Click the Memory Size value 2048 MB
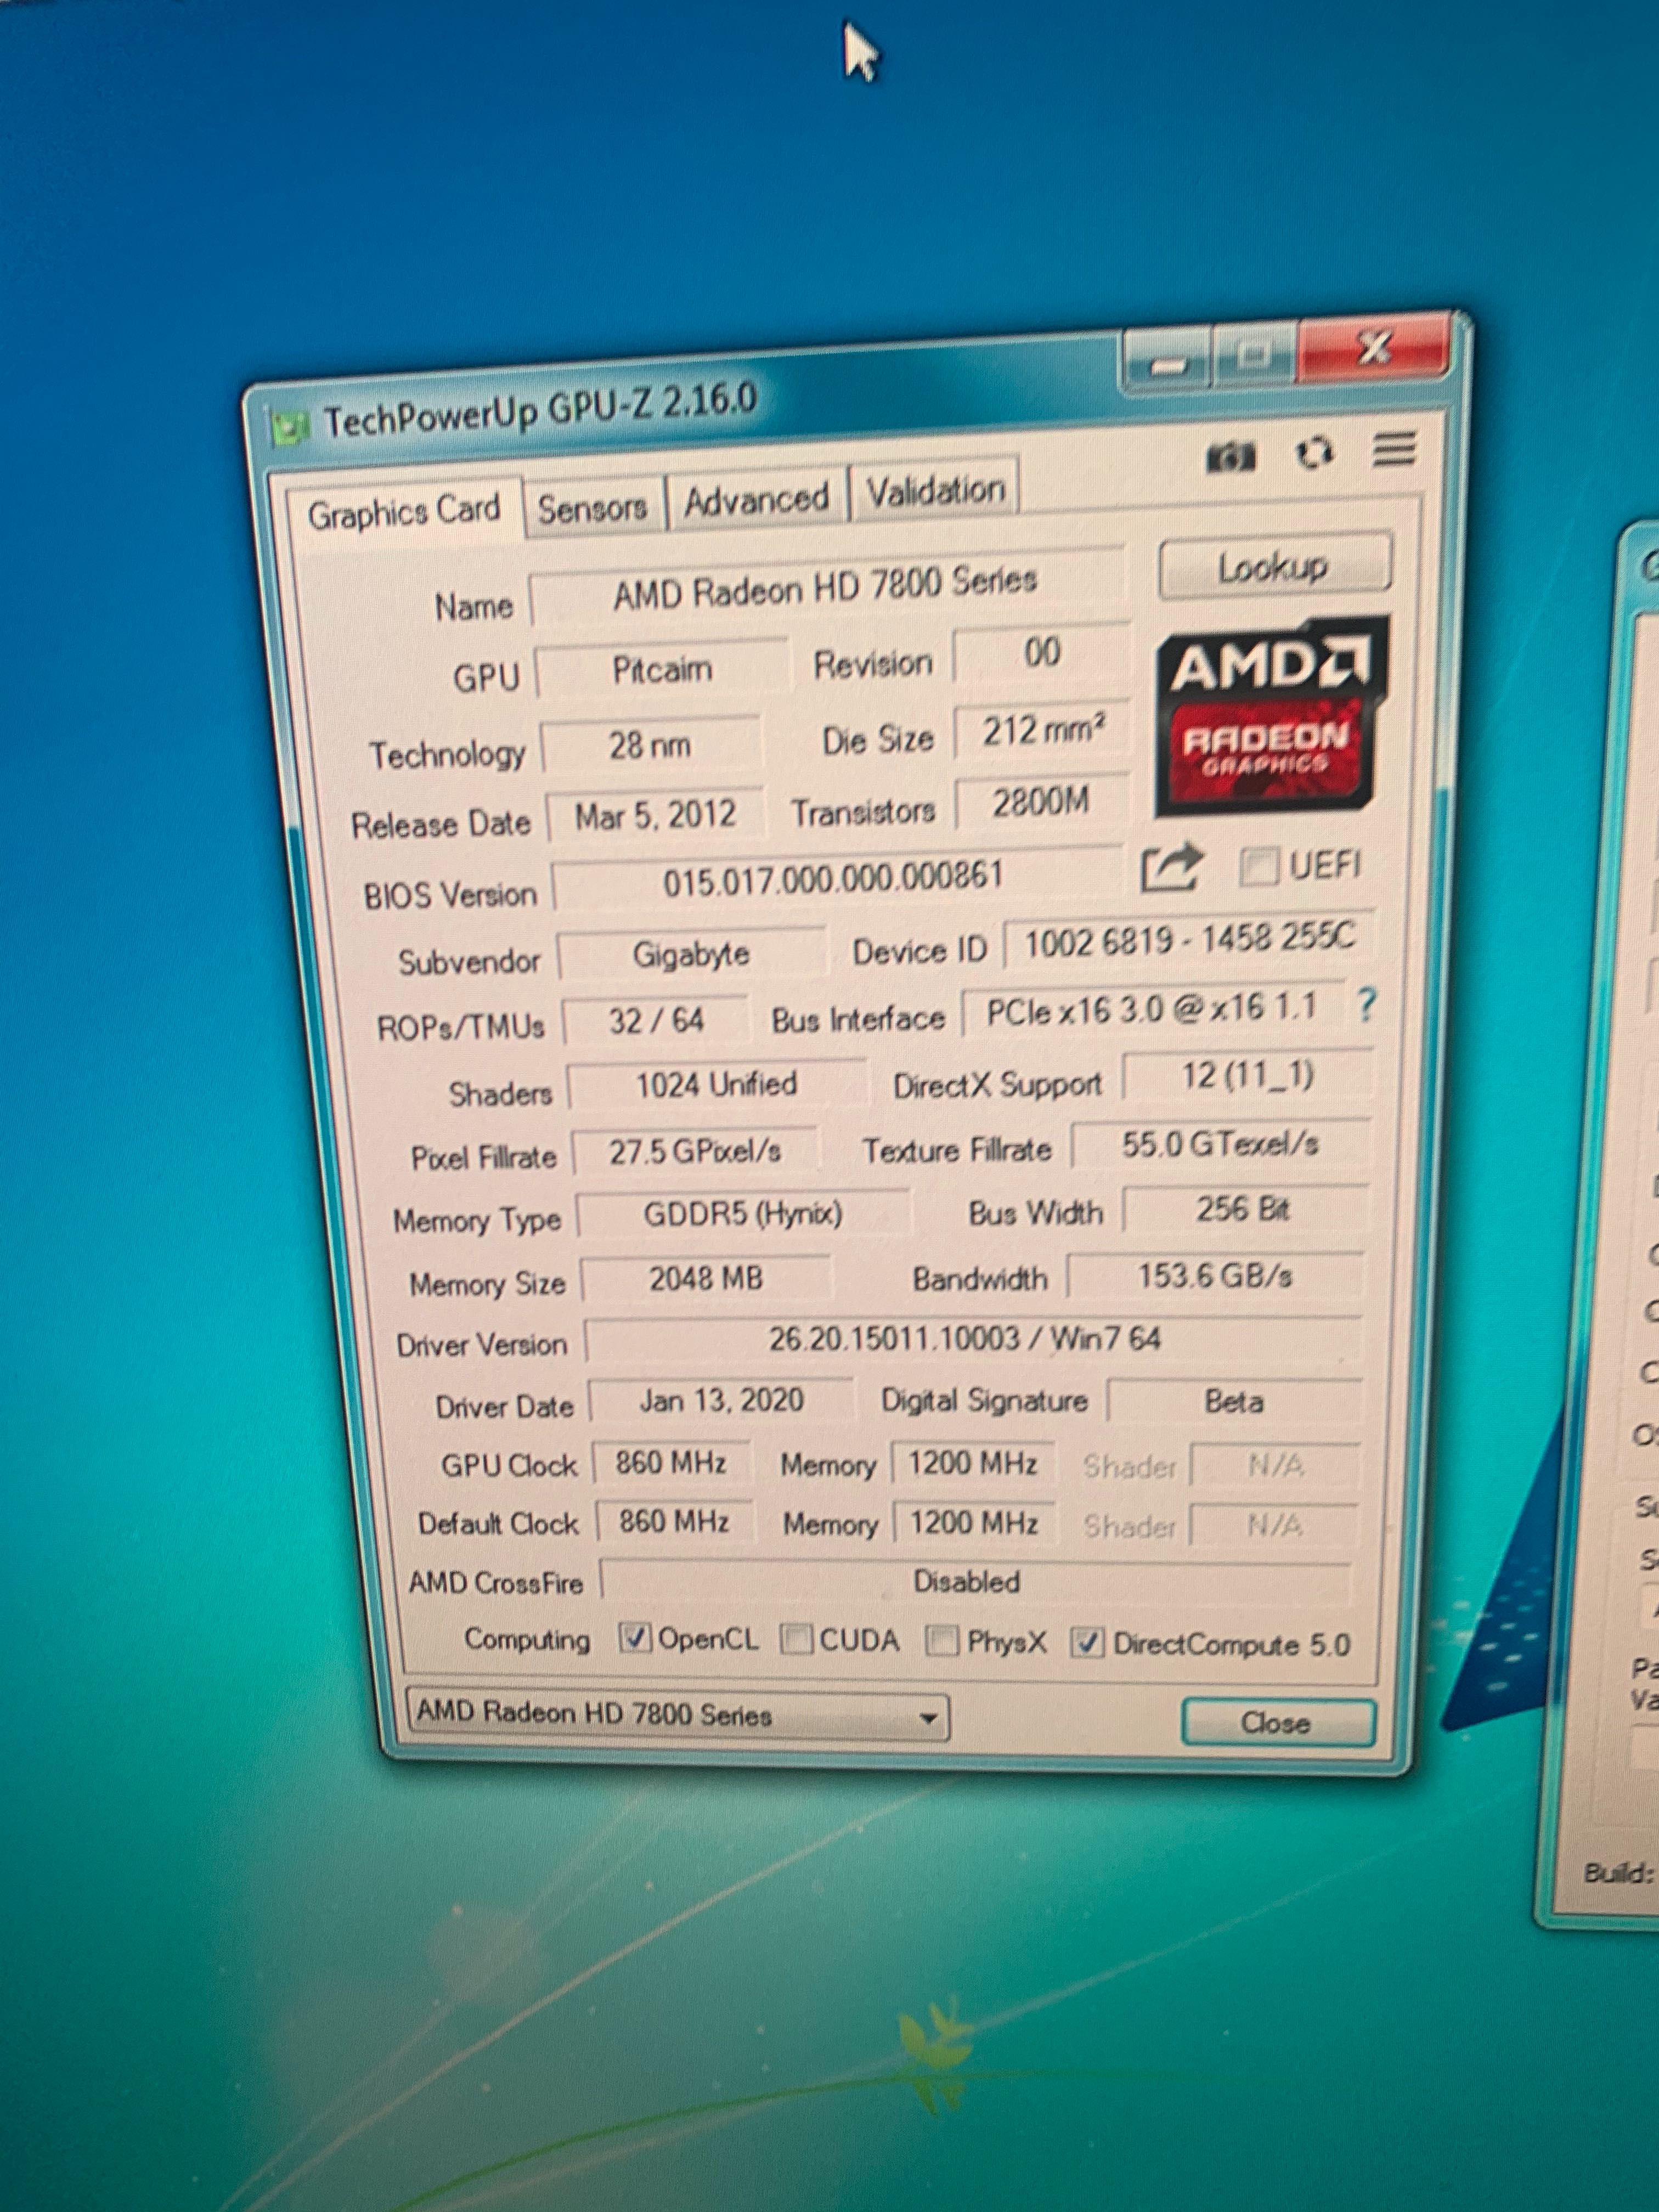This screenshot has height=2212, width=1659. (x=706, y=1278)
